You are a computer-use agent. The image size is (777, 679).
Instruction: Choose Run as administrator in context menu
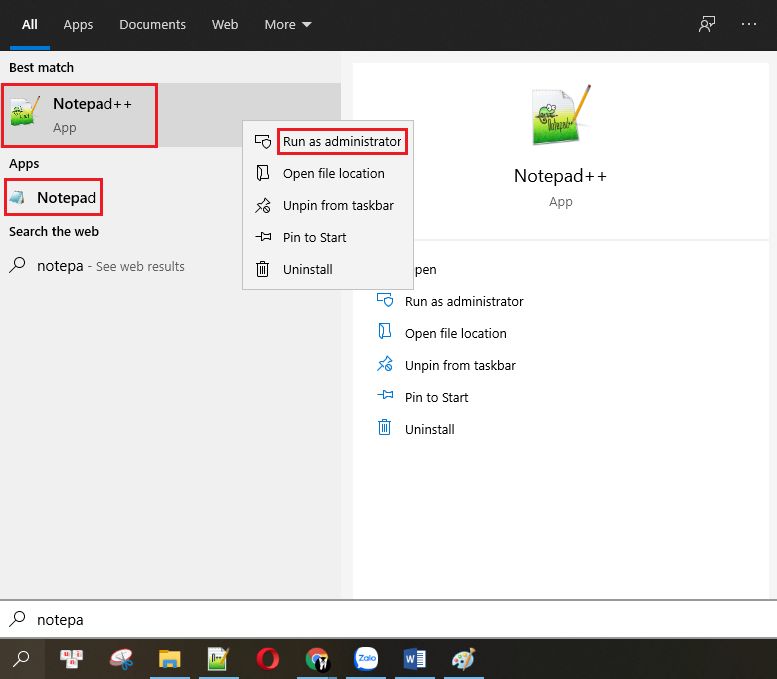341,142
